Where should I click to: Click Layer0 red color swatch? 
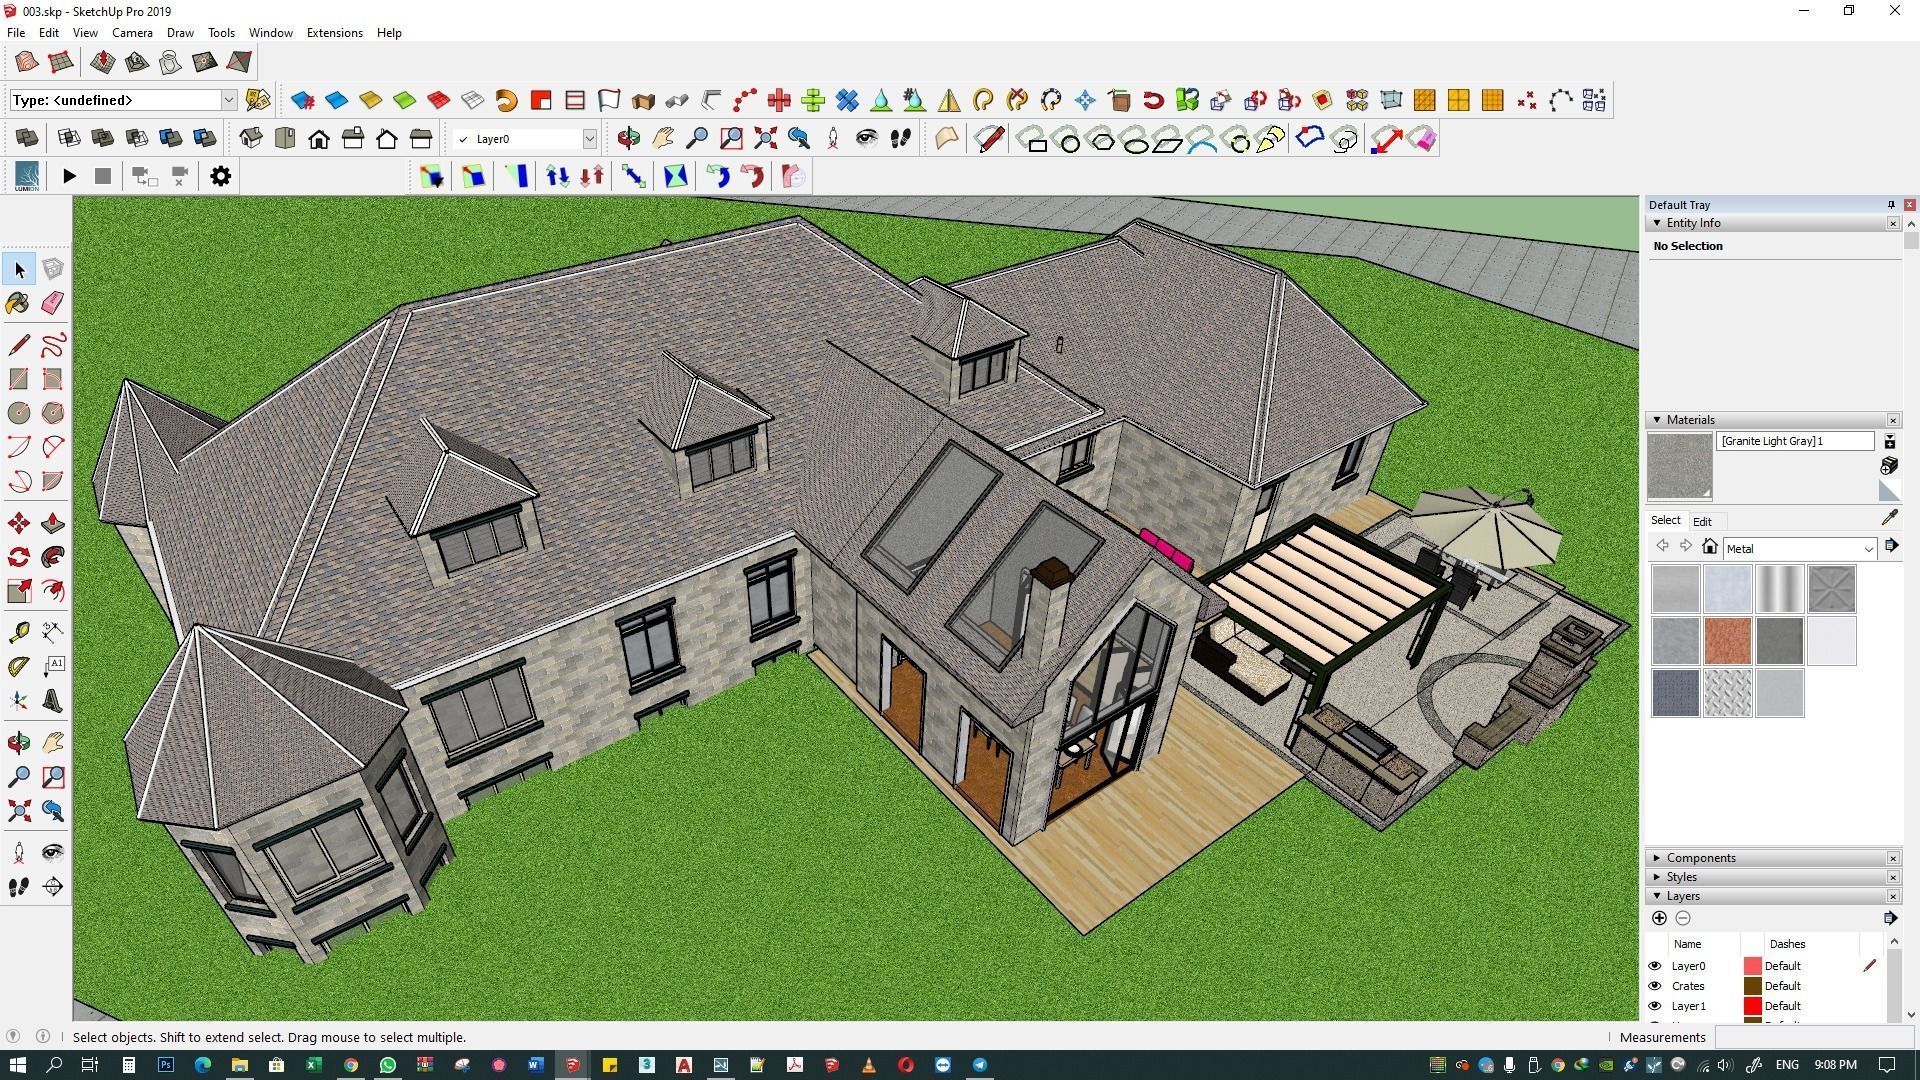click(1752, 966)
